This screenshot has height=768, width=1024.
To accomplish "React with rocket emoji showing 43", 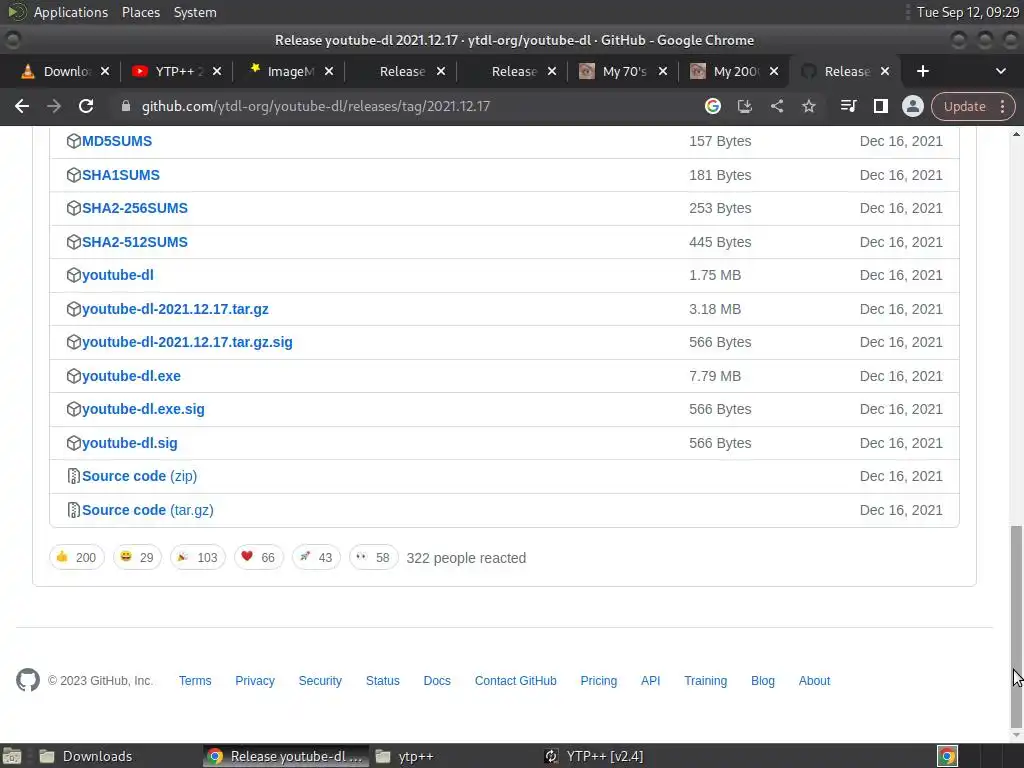I will 316,557.
